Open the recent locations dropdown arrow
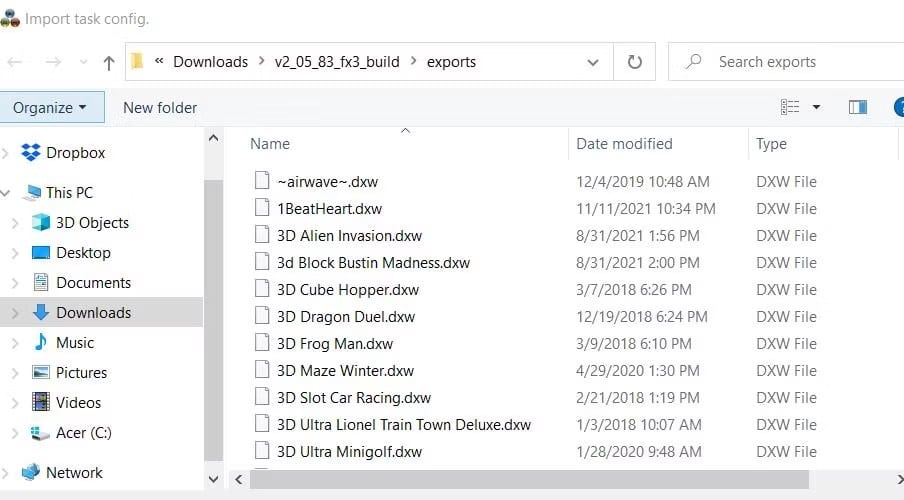Image resolution: width=904 pixels, height=500 pixels. click(83, 62)
